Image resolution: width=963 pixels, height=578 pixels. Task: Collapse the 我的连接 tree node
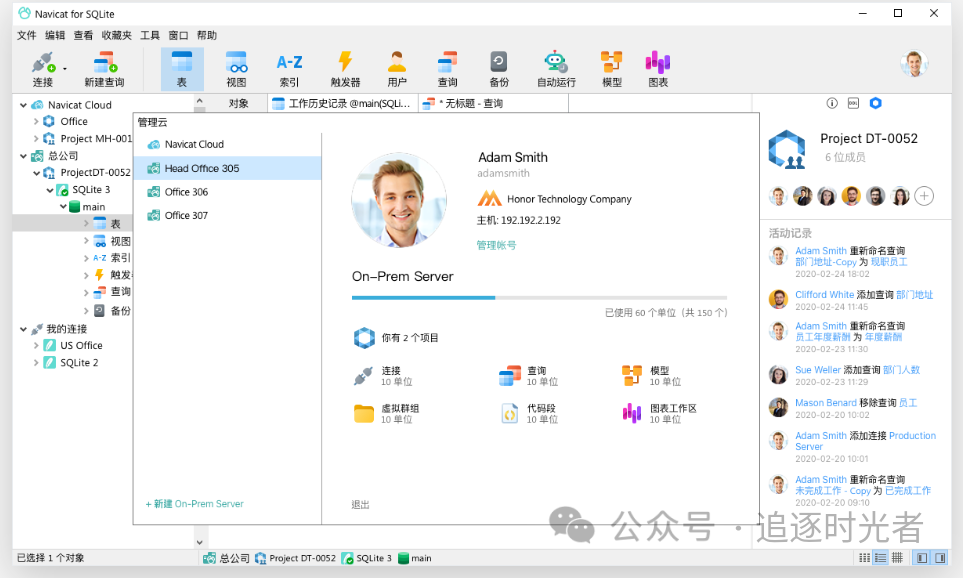coord(23,329)
